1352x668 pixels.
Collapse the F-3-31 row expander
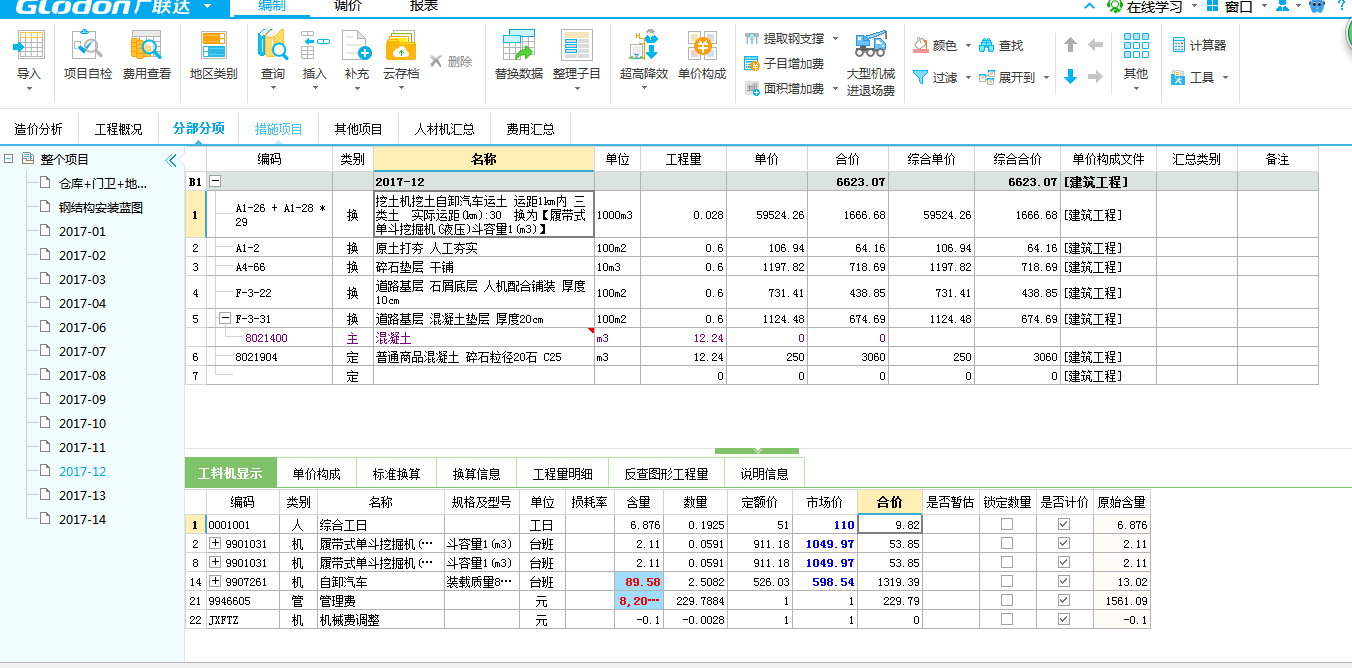coord(224,319)
